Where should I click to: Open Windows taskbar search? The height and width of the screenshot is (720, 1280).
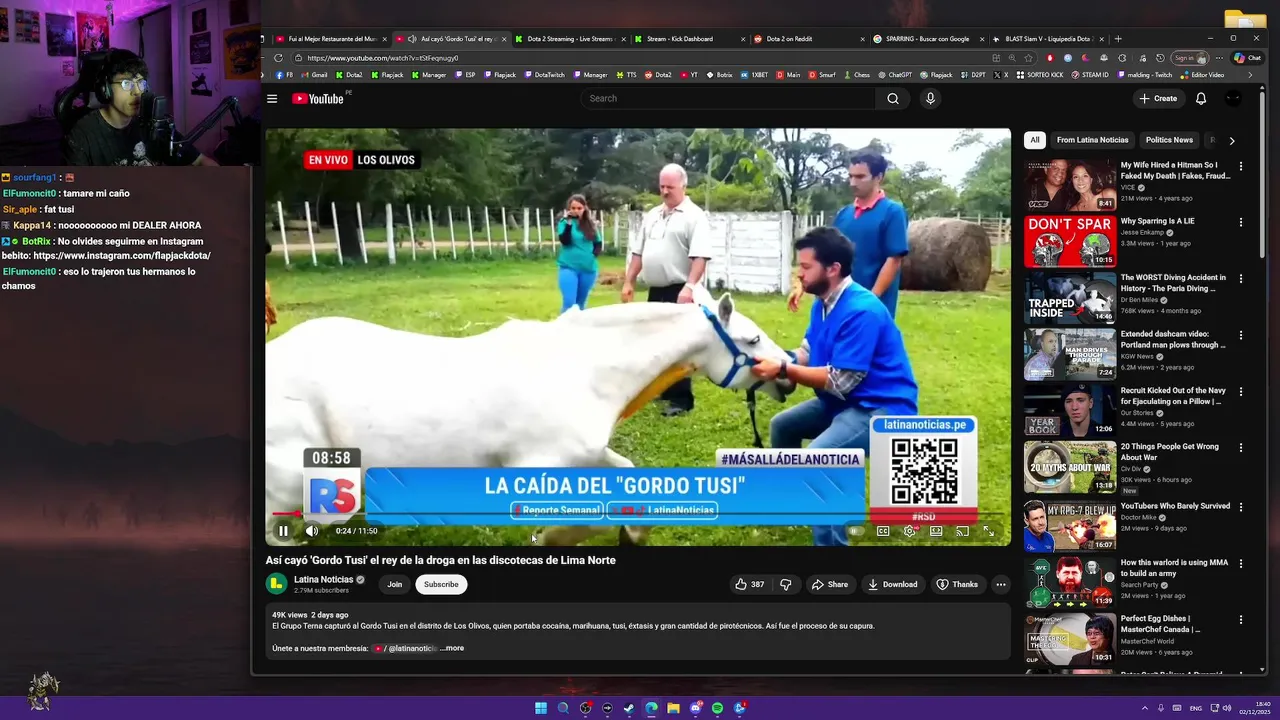(563, 708)
